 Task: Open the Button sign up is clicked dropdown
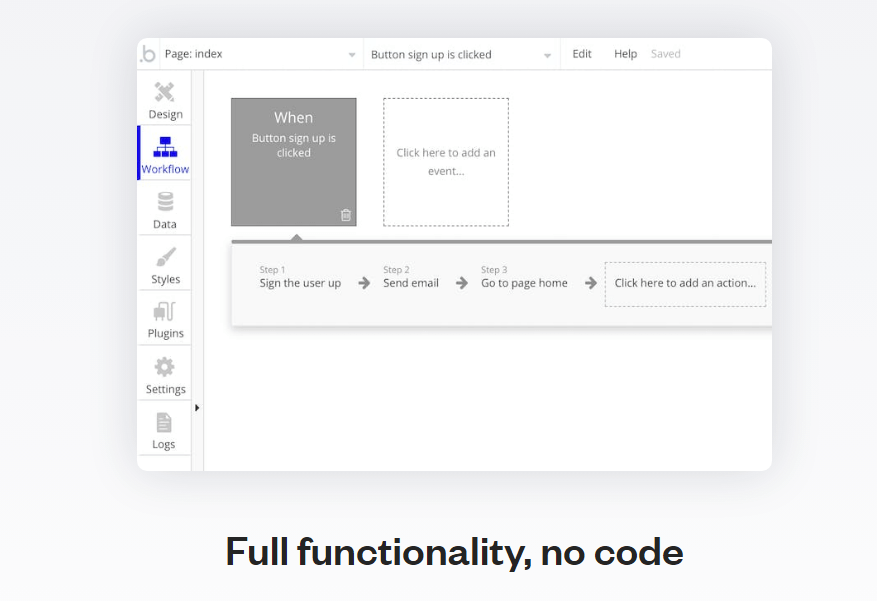point(461,54)
